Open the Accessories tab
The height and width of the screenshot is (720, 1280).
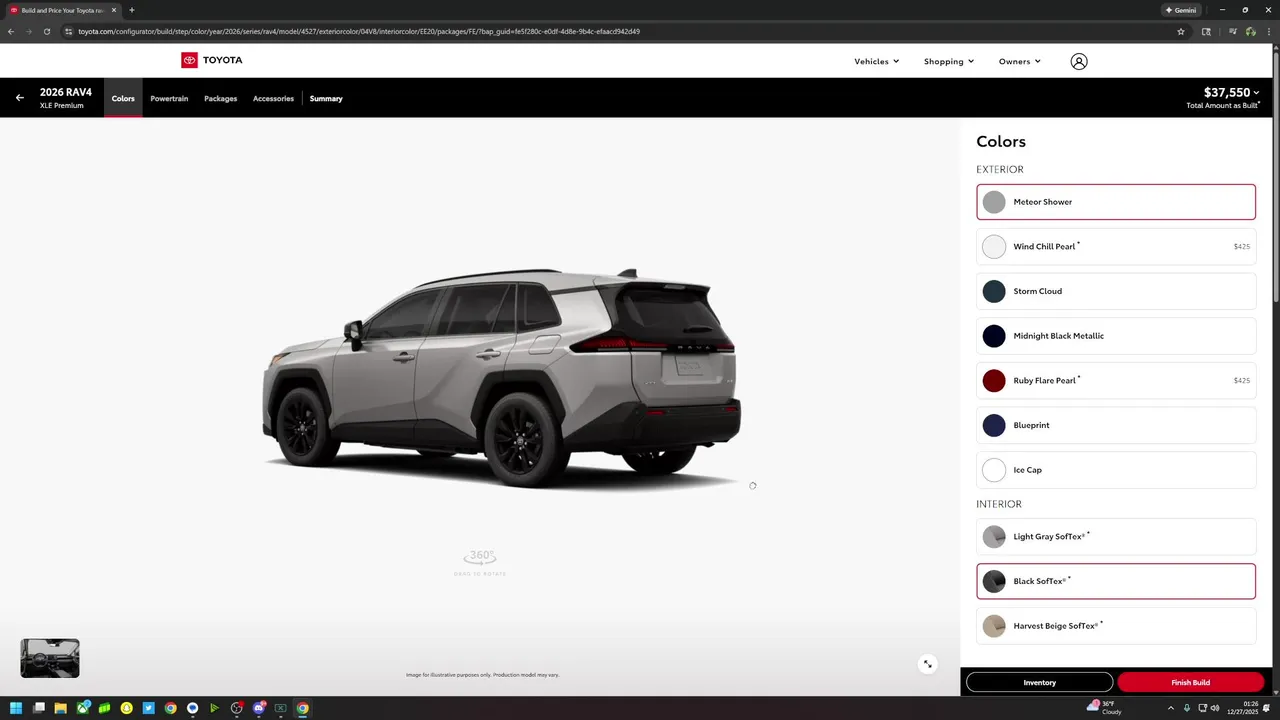[273, 98]
